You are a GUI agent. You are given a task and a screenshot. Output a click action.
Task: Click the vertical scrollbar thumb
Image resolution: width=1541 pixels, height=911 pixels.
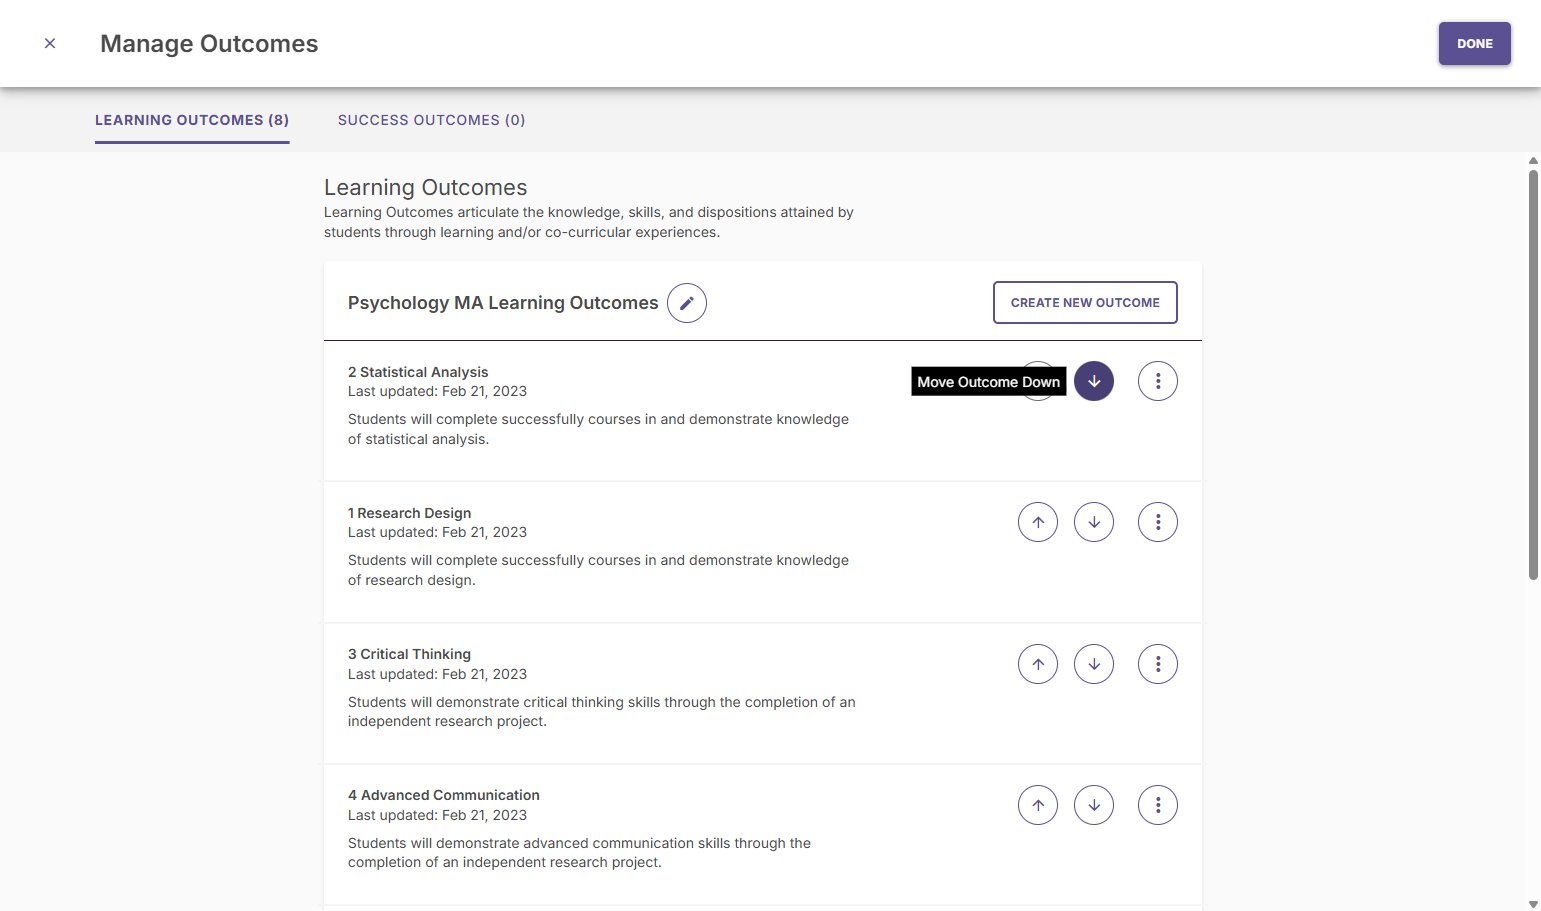coord(1533,375)
